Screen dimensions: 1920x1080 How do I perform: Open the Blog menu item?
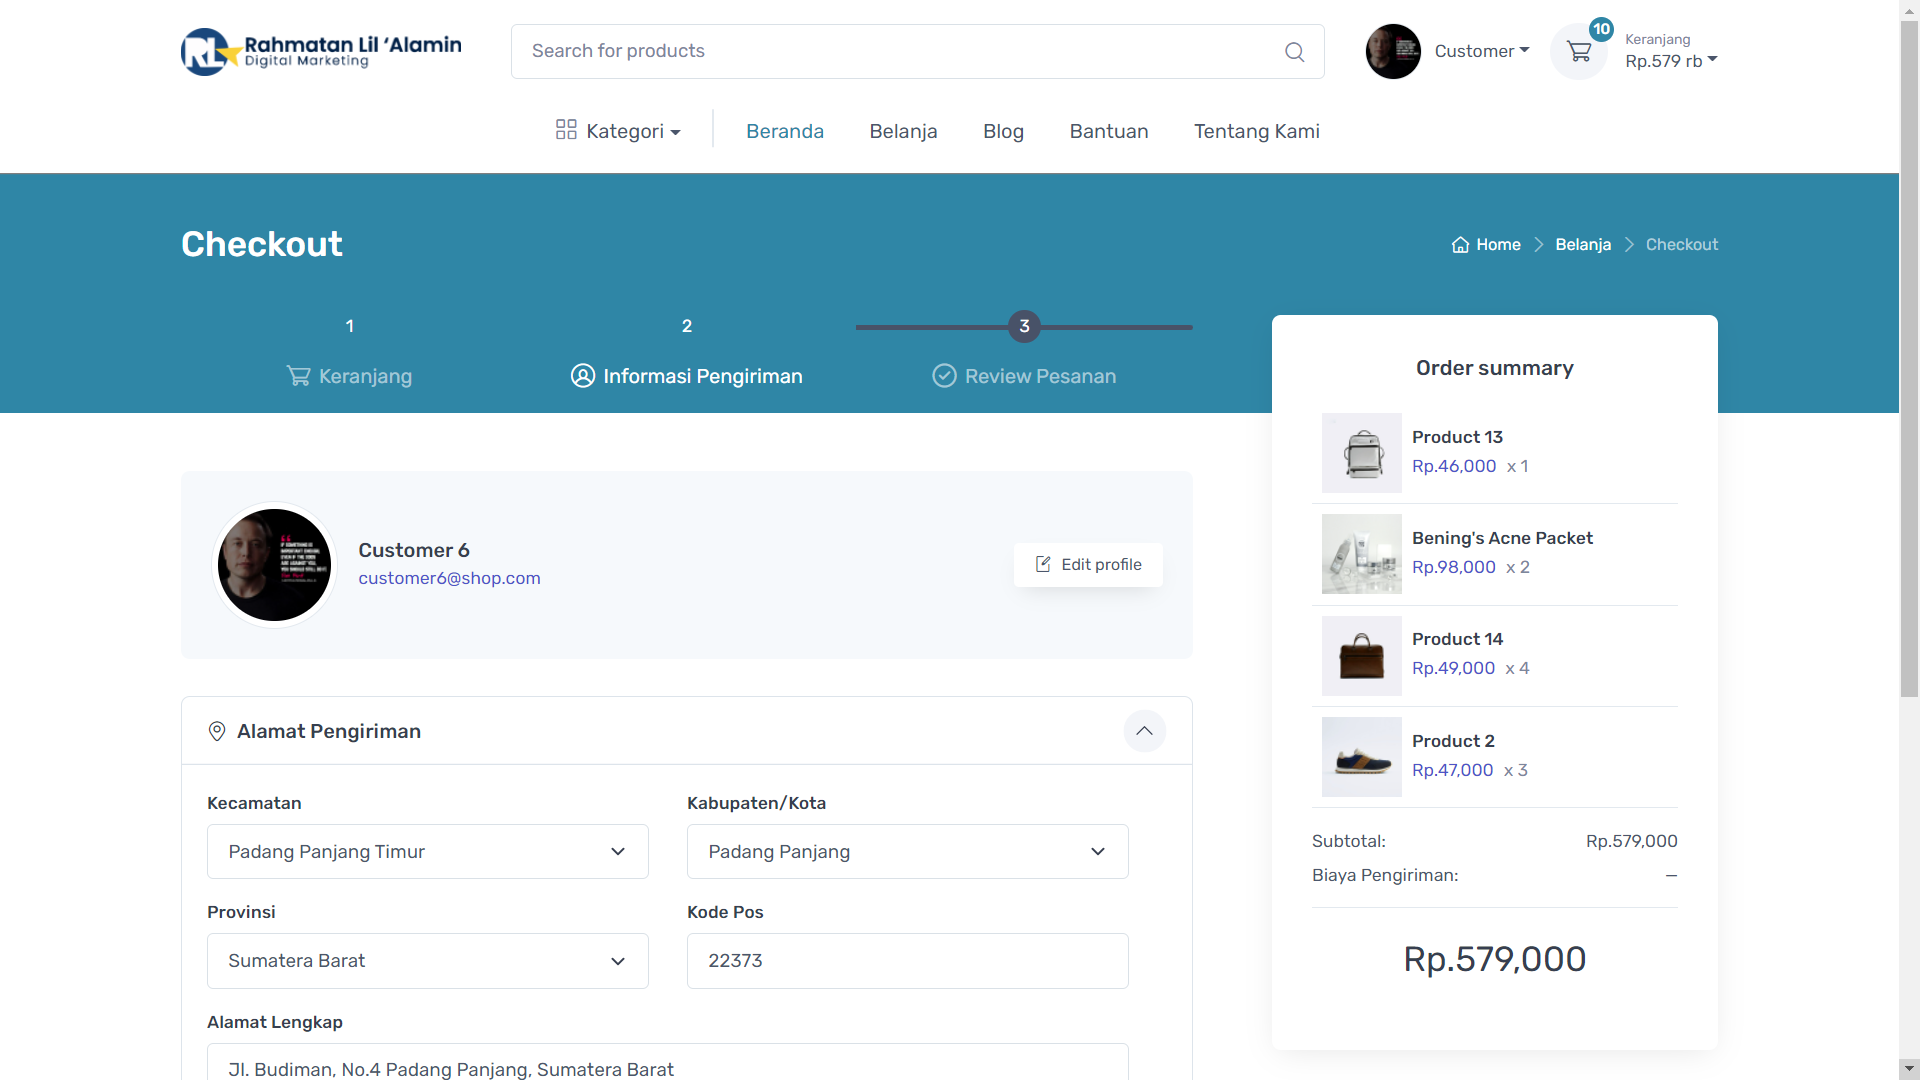(x=1003, y=131)
